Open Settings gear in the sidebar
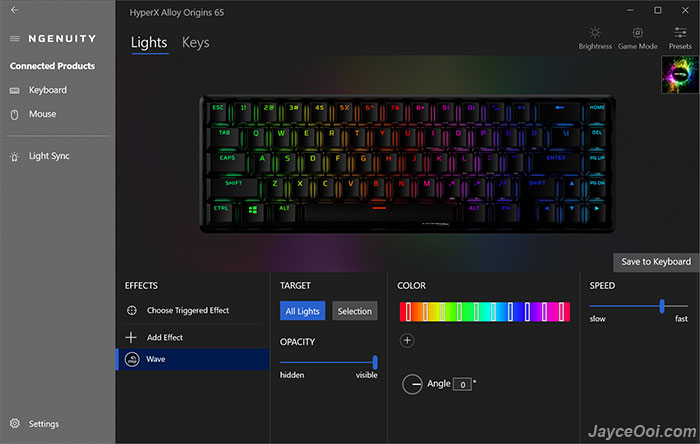700x444 pixels. point(15,423)
